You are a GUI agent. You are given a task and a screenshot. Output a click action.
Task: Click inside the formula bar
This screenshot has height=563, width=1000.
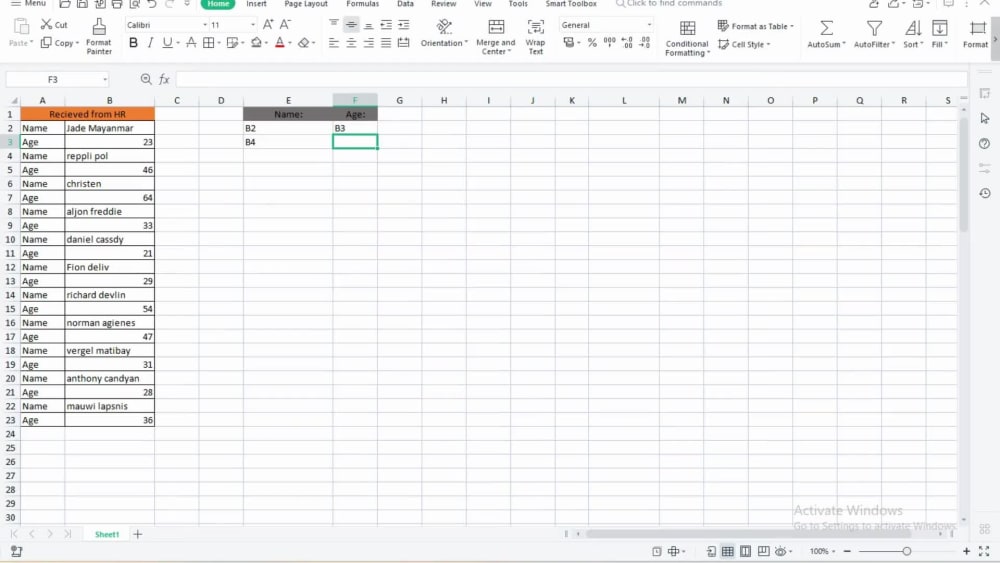pos(571,79)
